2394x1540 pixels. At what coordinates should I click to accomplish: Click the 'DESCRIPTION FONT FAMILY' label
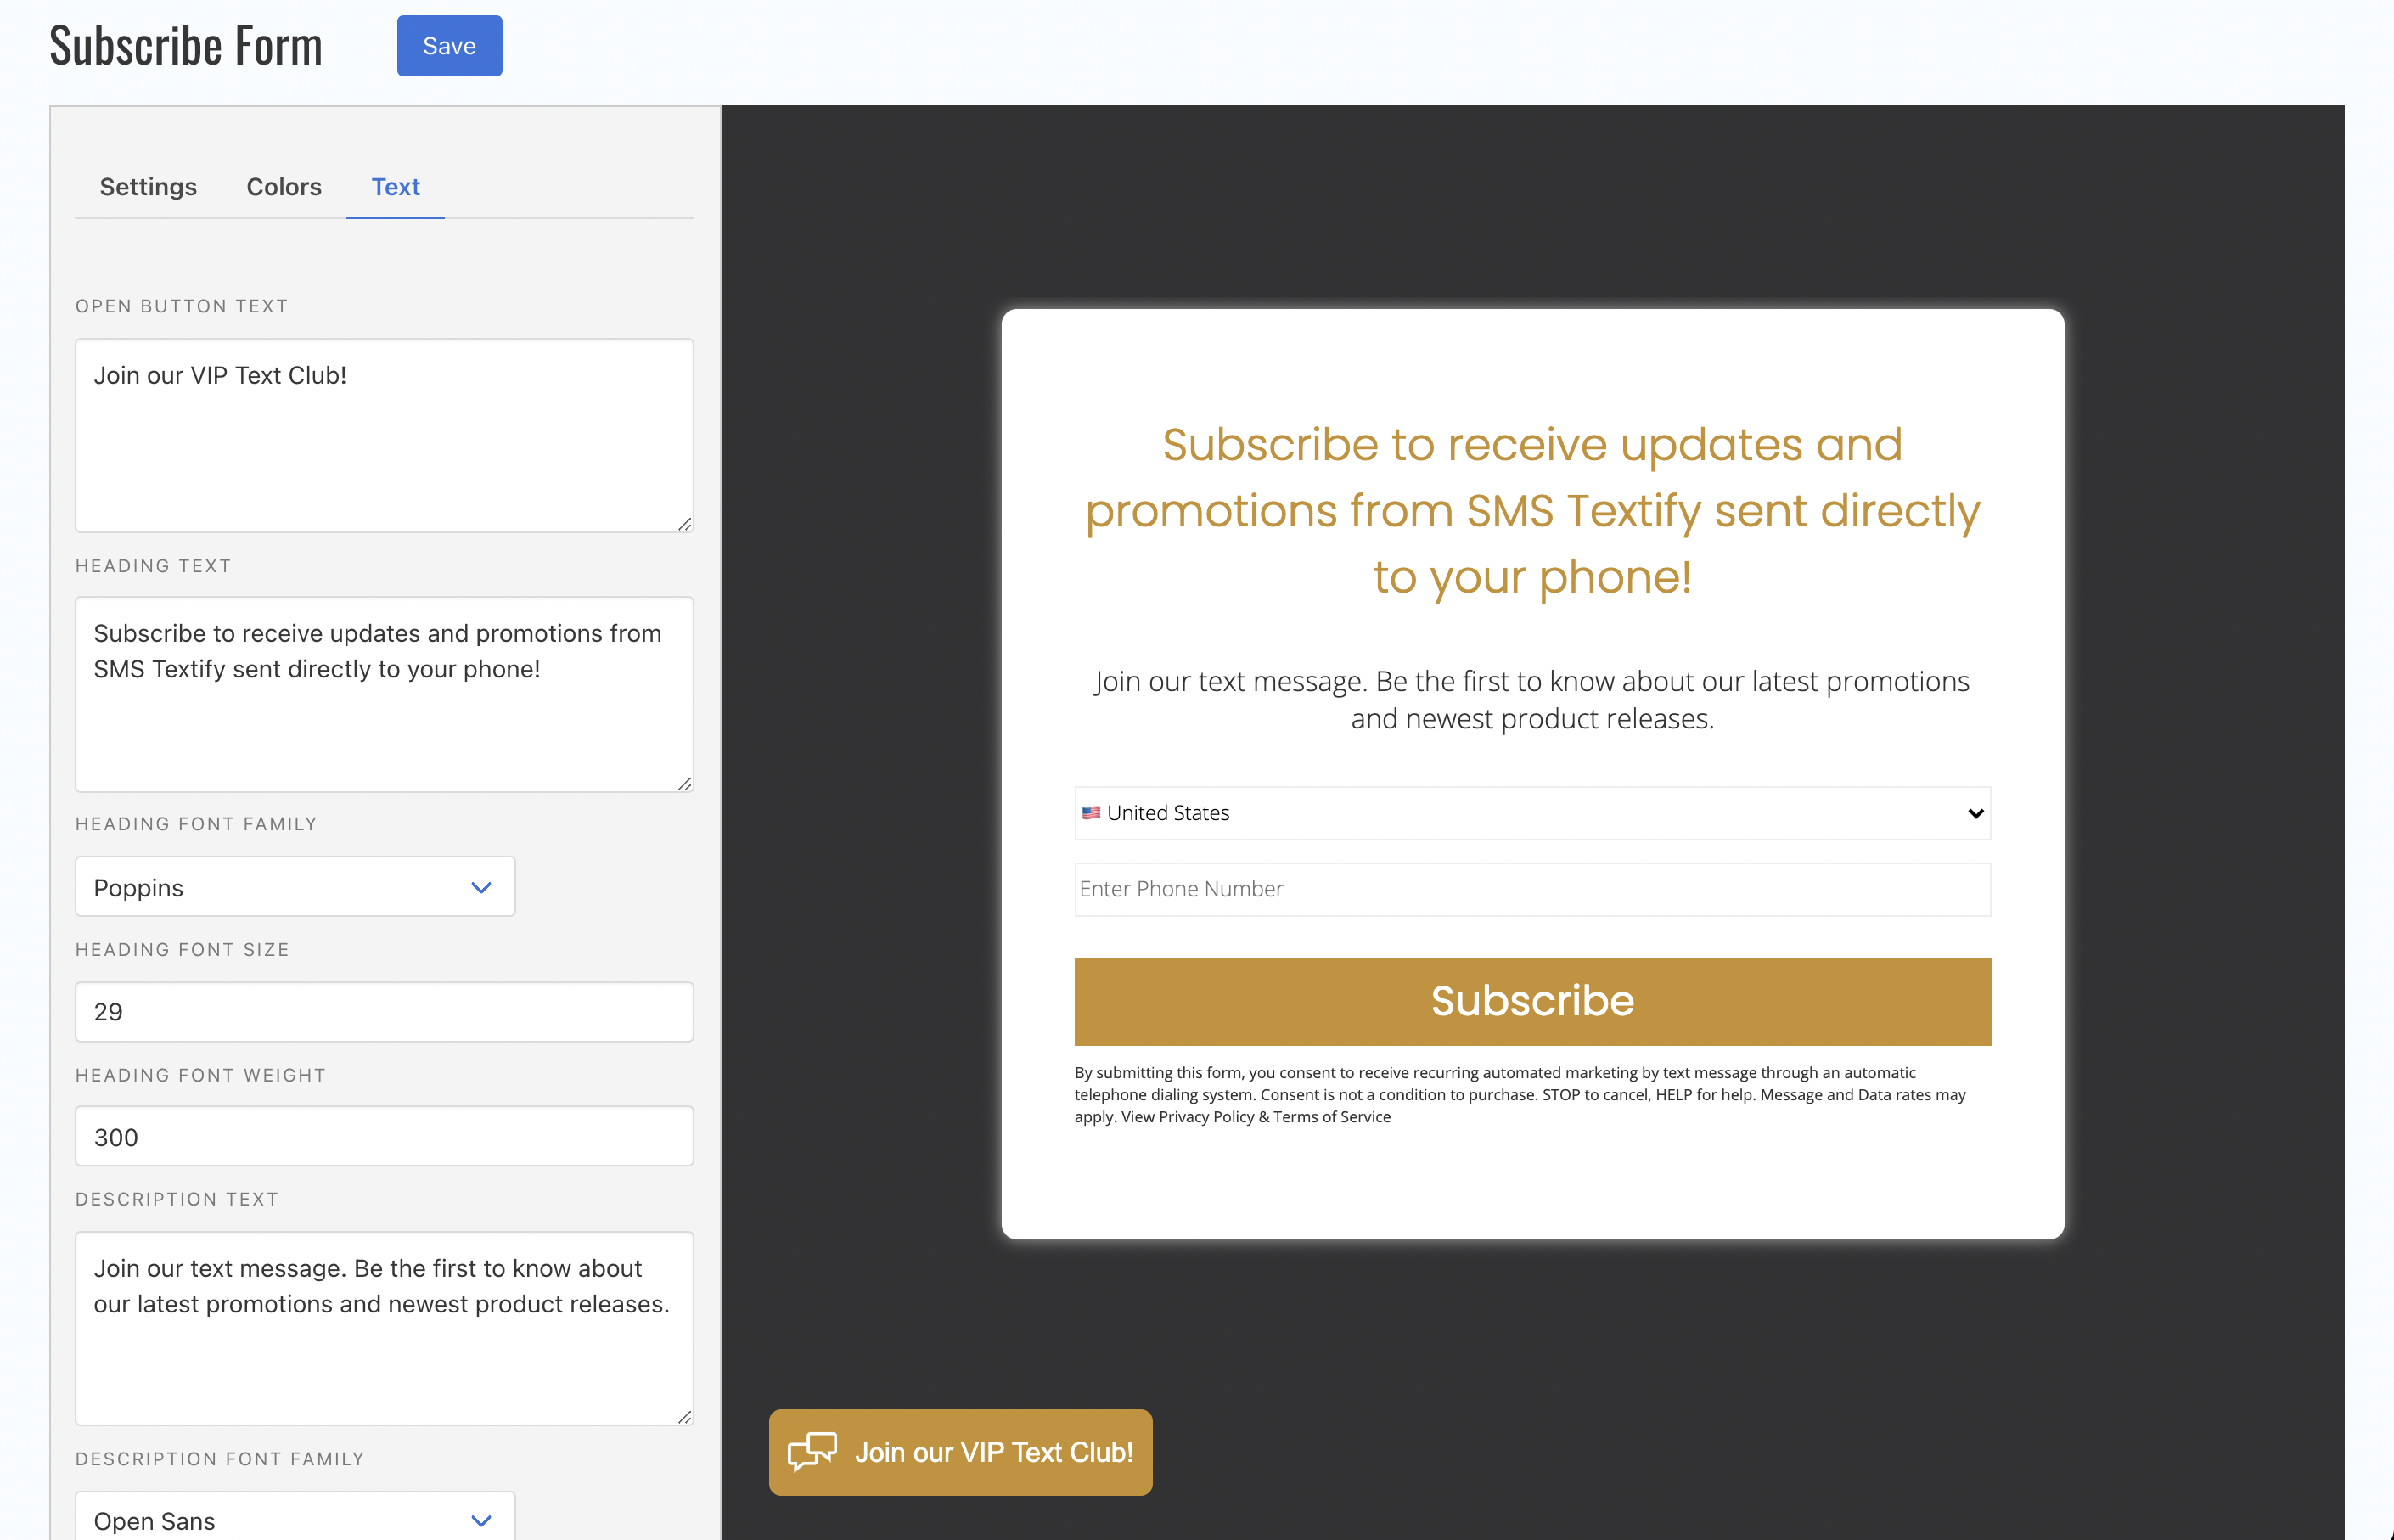point(220,1459)
